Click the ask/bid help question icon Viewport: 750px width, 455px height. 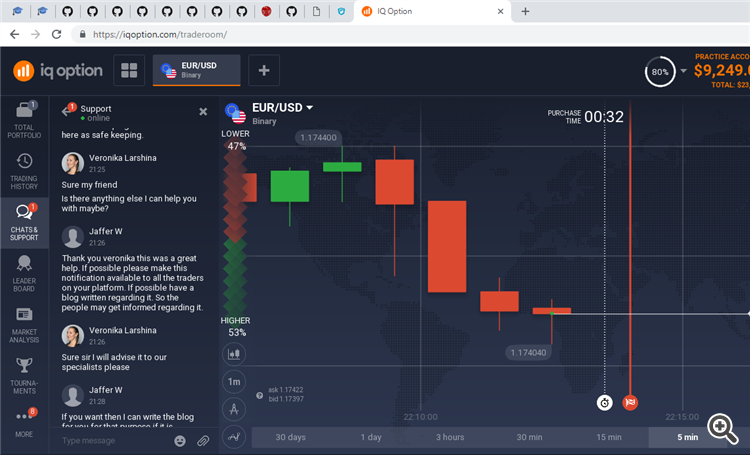click(x=259, y=395)
